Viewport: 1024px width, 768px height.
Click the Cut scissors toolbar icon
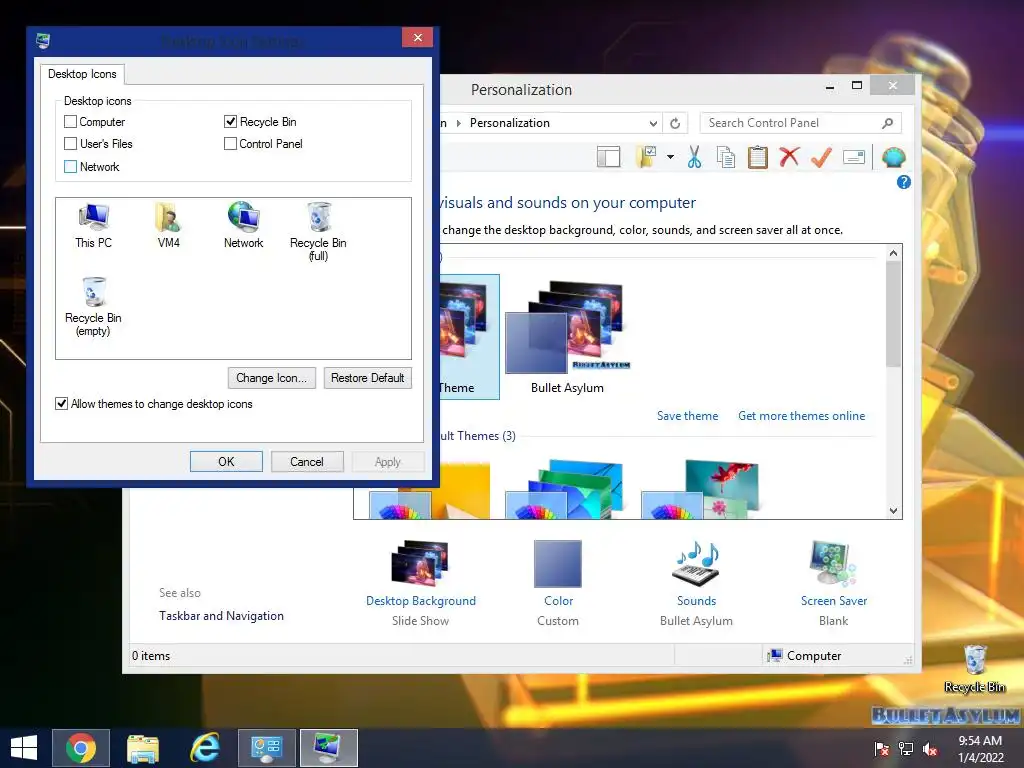pyautogui.click(x=694, y=157)
